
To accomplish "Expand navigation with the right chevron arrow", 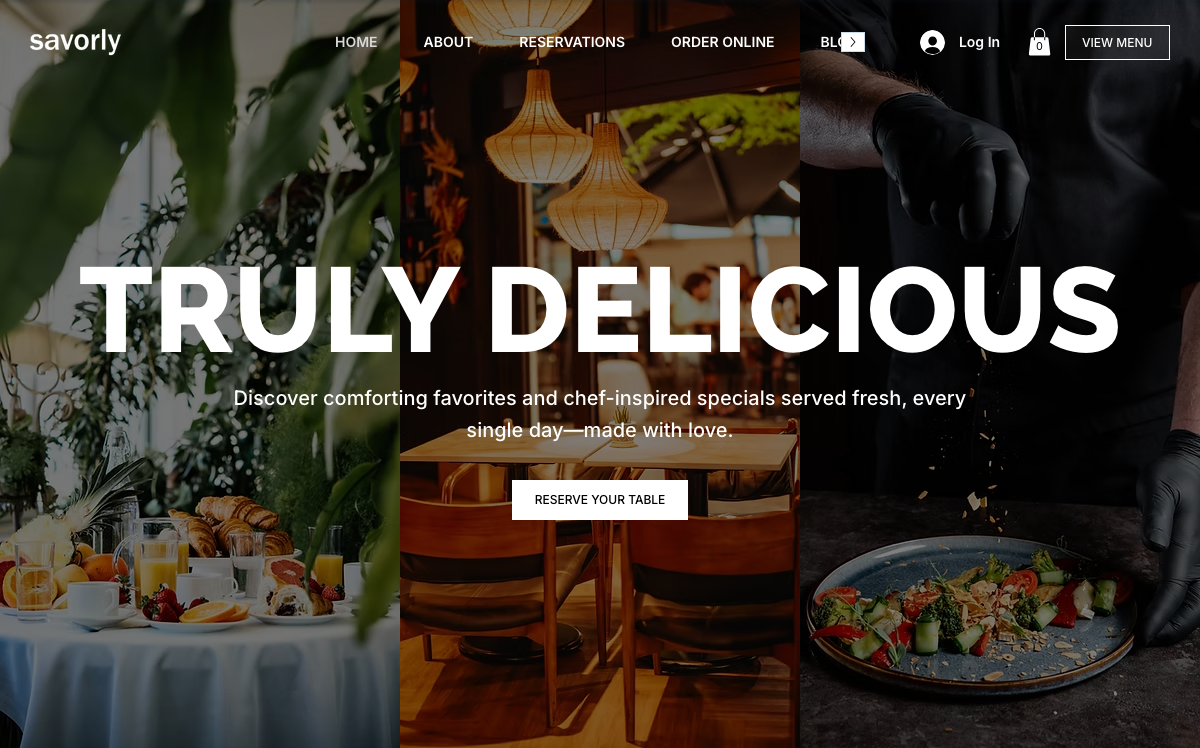I will click(x=852, y=42).
